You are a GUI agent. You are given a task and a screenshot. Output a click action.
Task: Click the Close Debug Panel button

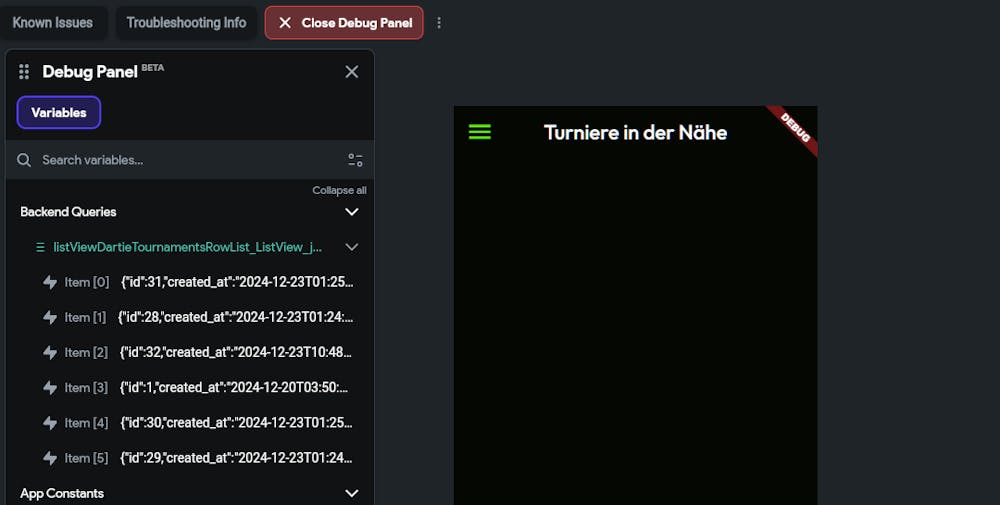[344, 23]
